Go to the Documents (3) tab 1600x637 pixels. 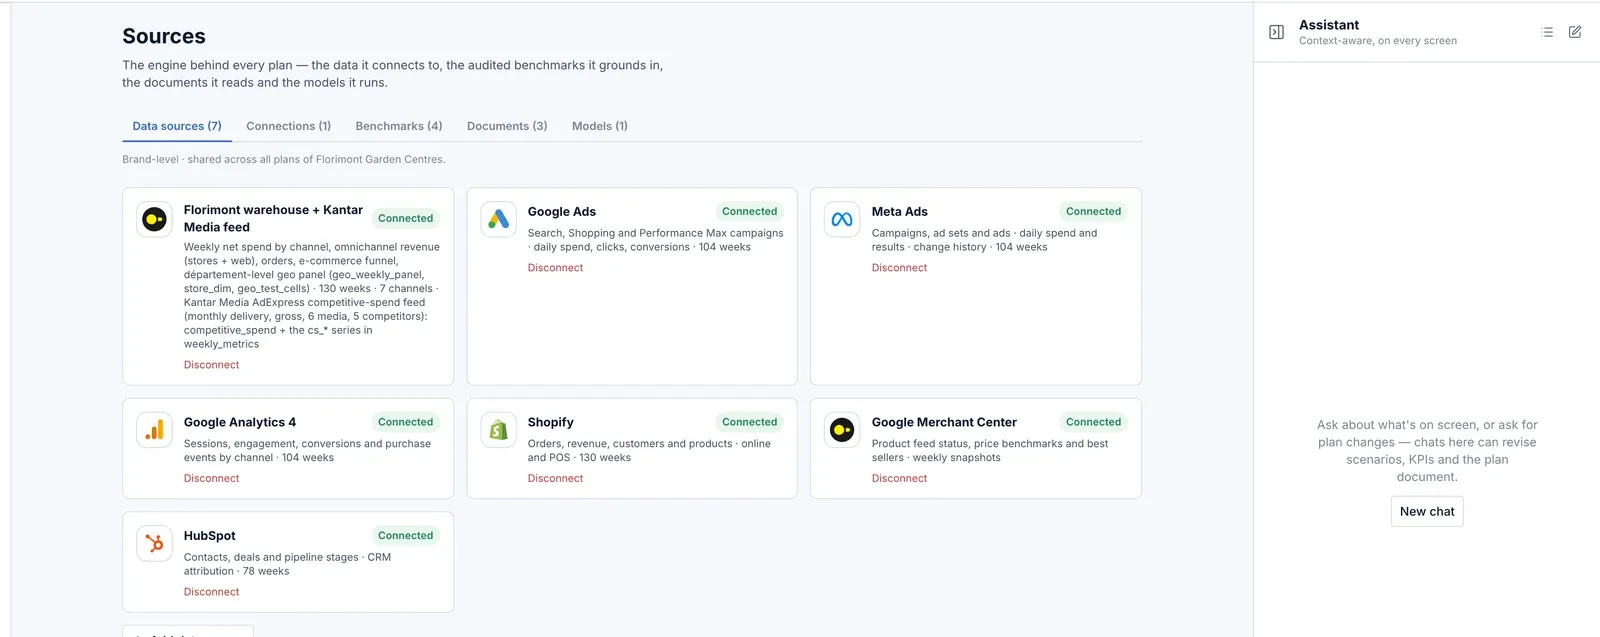tap(507, 126)
